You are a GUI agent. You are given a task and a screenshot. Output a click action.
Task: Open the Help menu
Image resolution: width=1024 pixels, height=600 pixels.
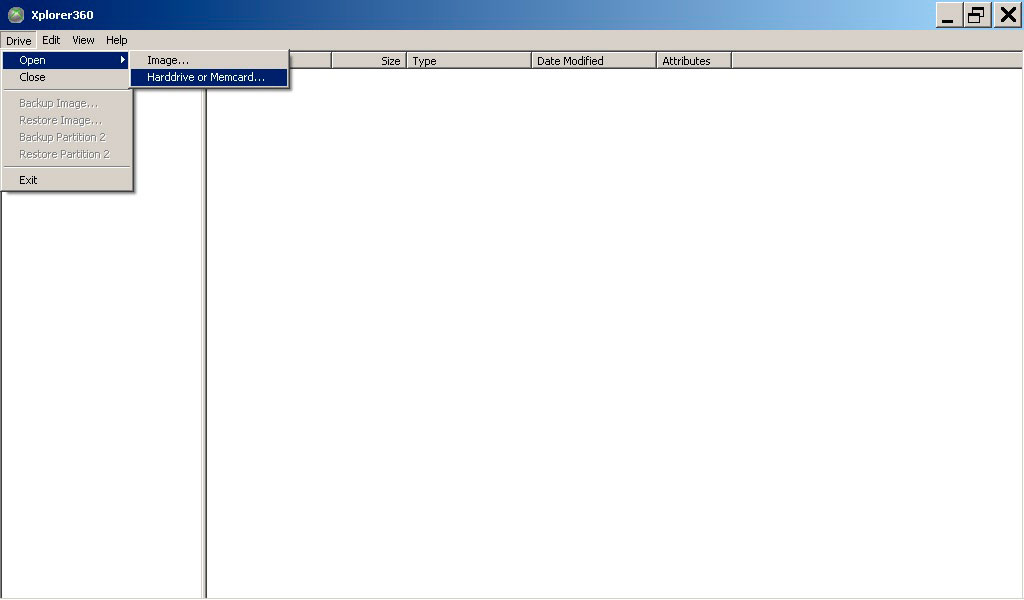coord(116,40)
